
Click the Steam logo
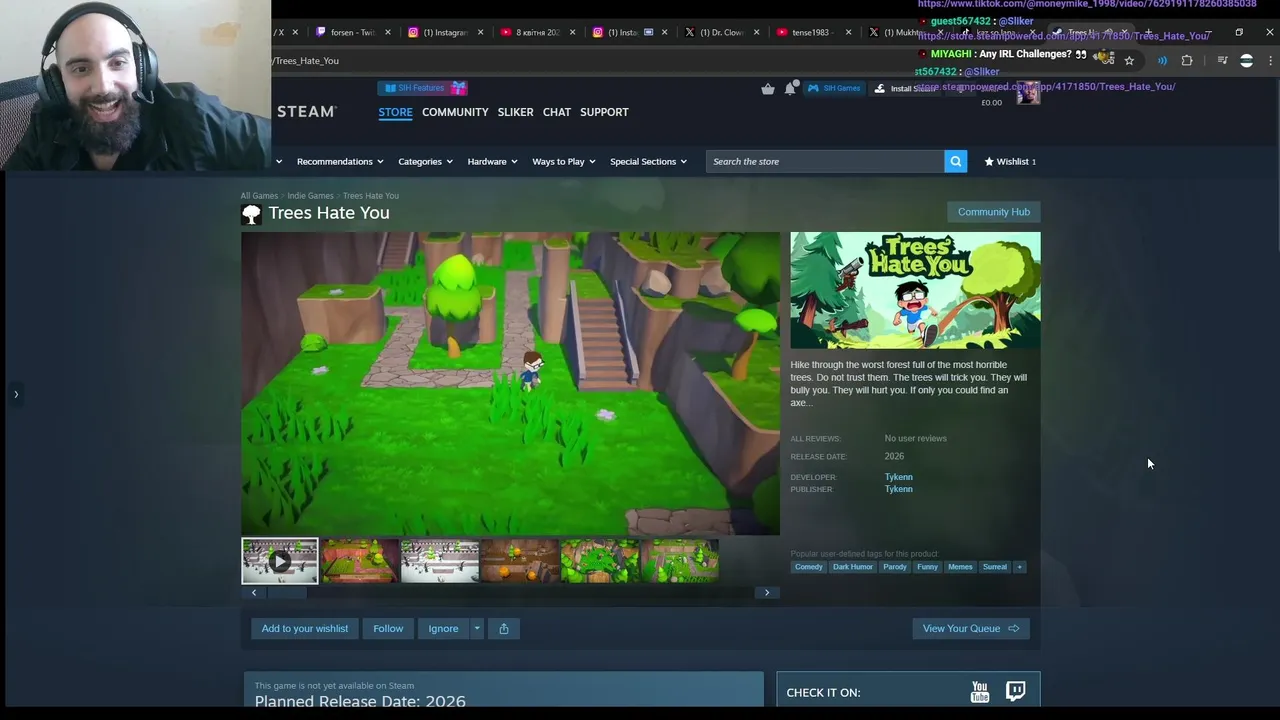point(306,112)
